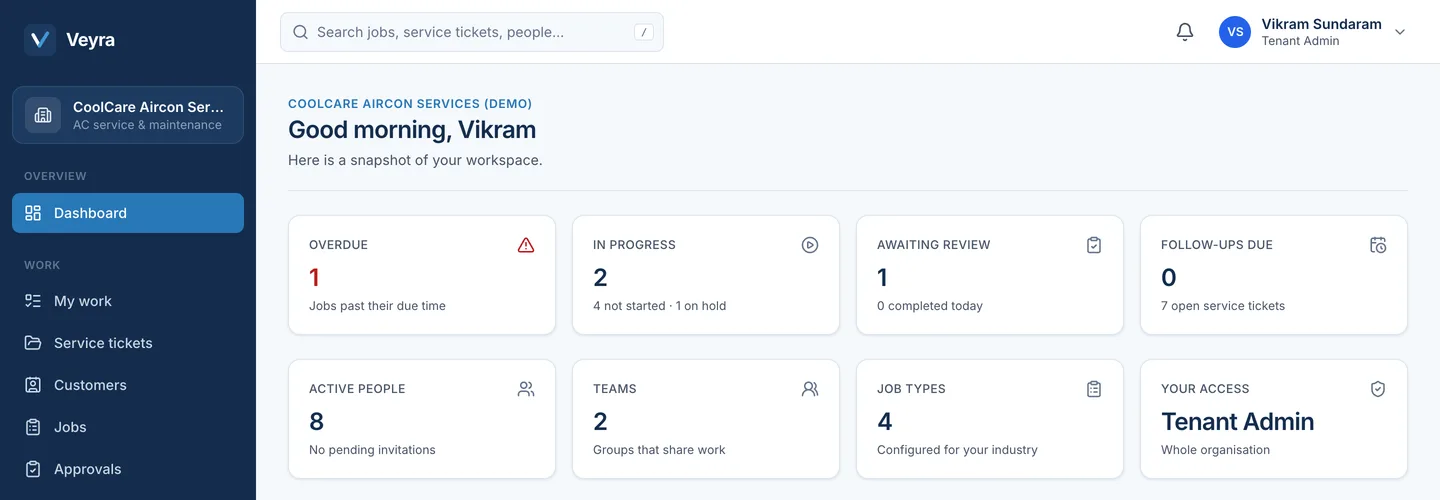This screenshot has width=1440, height=500.
Task: Open the Teams card
Action: [x=706, y=419]
